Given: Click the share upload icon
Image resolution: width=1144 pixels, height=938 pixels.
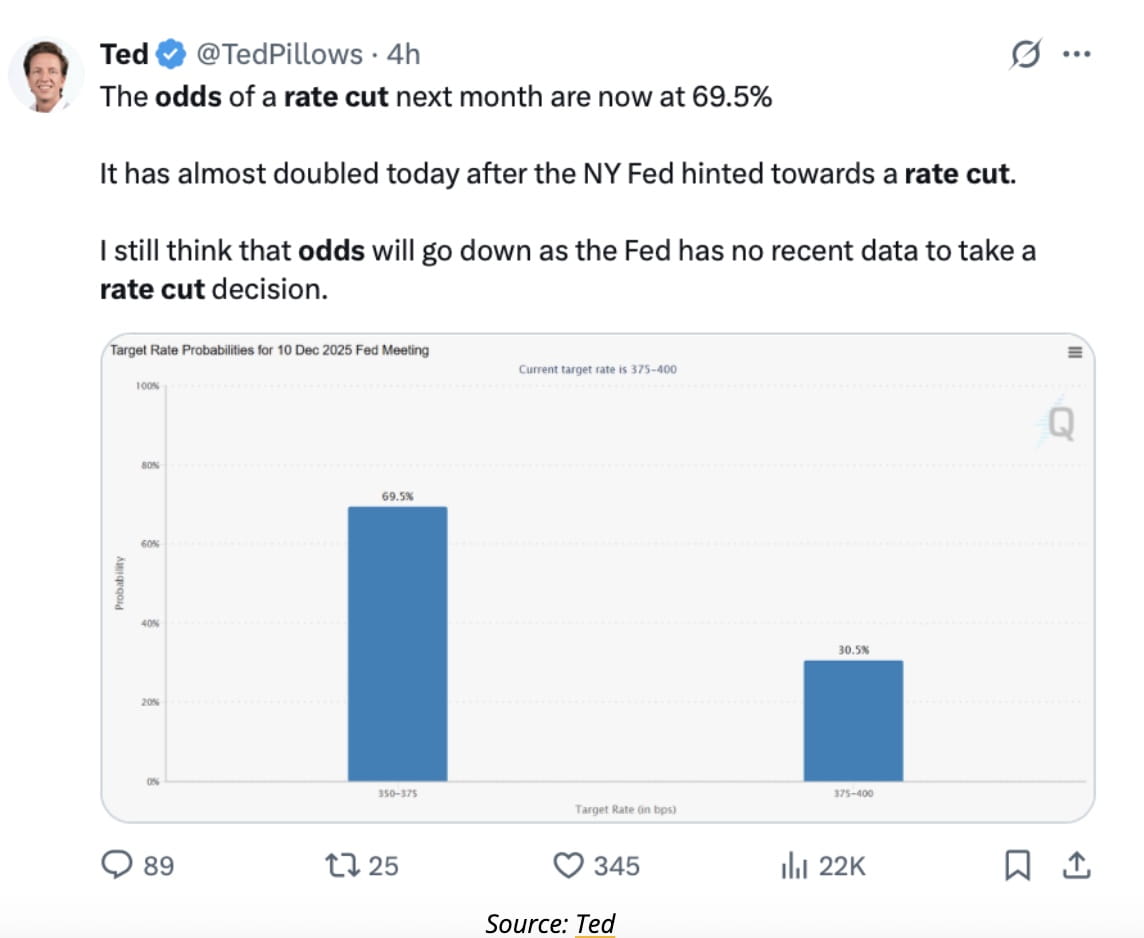Looking at the screenshot, I should point(1076,865).
